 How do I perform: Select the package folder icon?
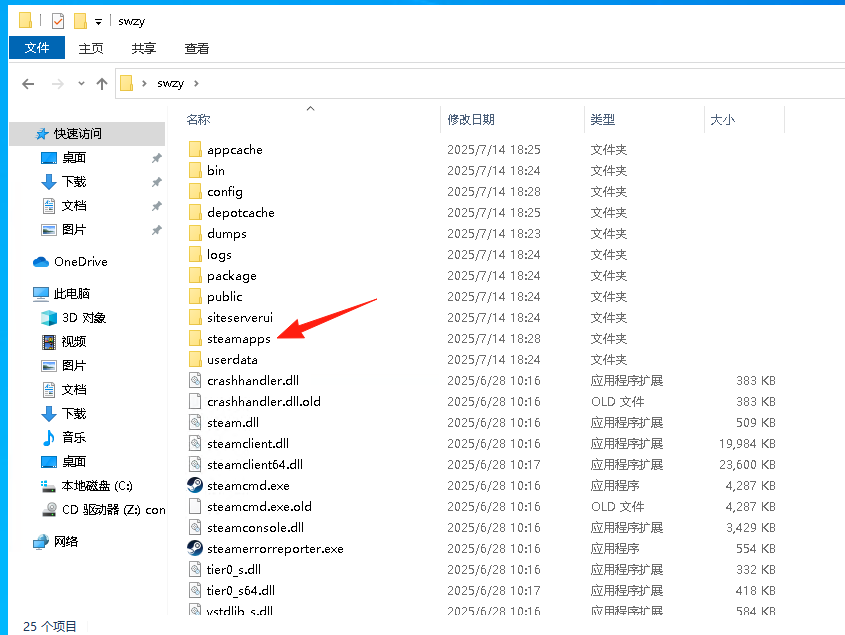tap(195, 275)
